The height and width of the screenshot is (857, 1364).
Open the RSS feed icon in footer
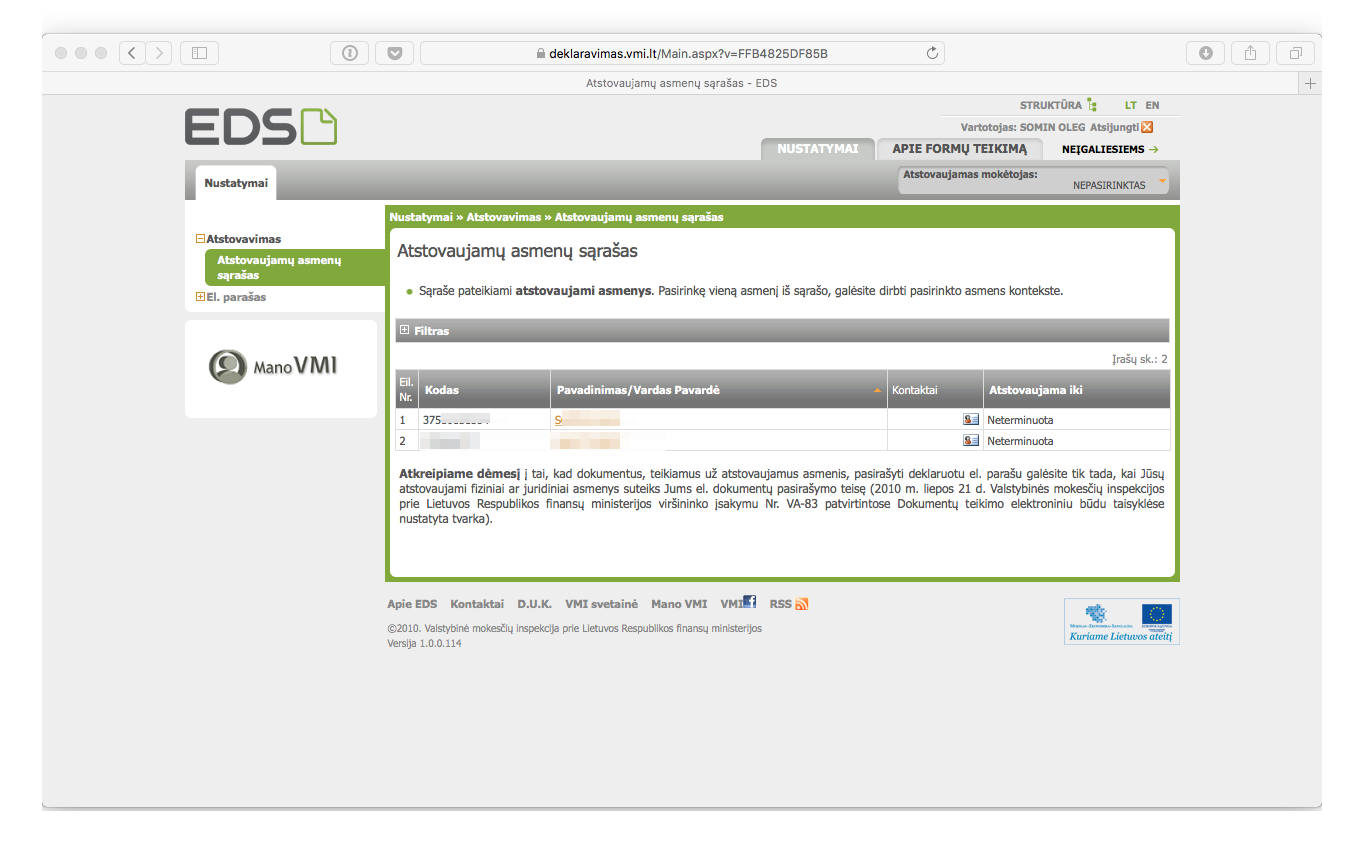[801, 604]
